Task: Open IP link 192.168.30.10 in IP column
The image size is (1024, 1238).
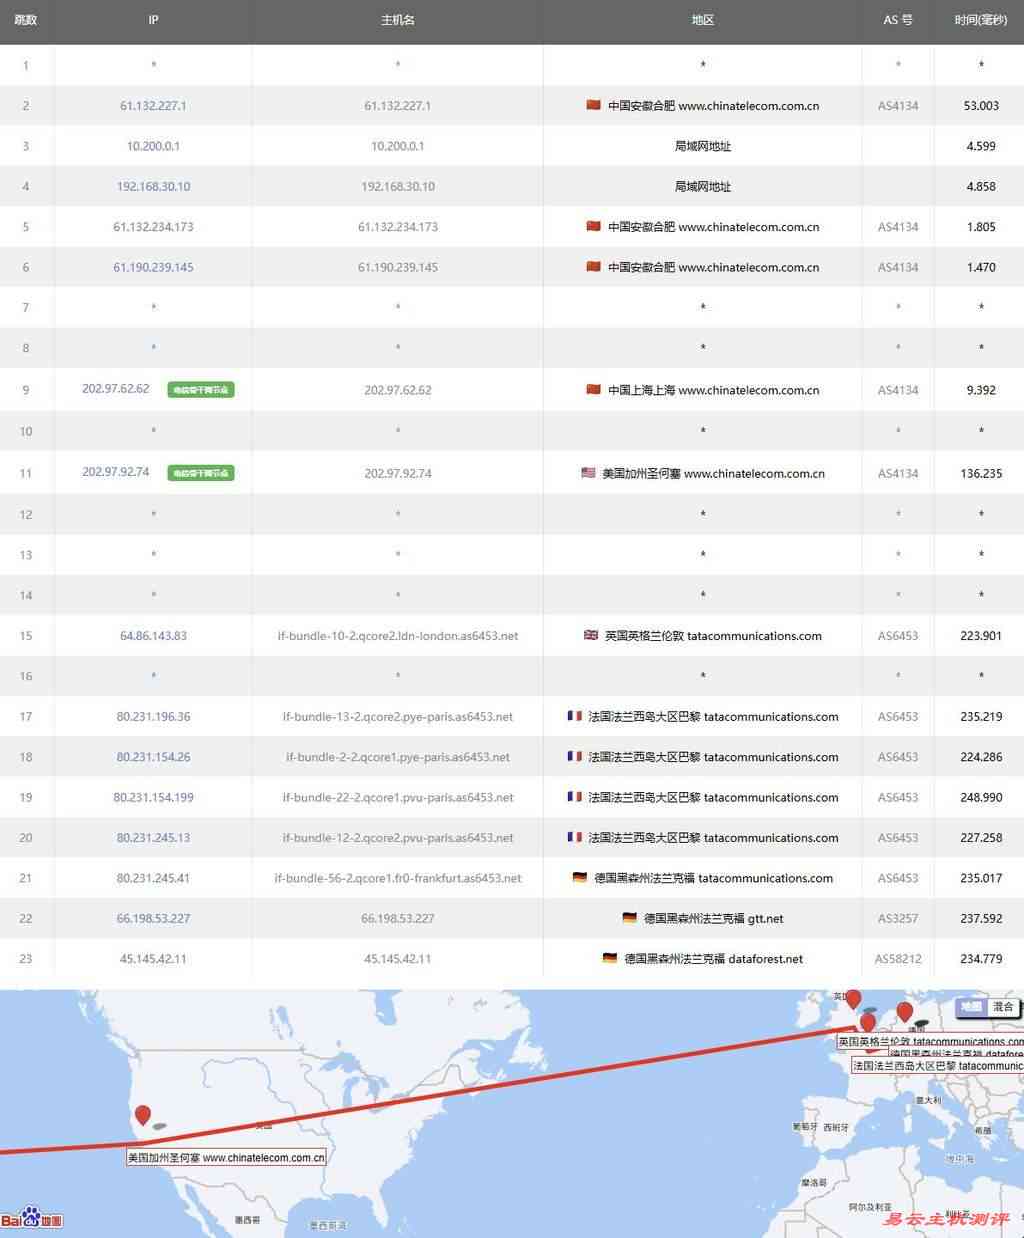Action: coord(153,186)
